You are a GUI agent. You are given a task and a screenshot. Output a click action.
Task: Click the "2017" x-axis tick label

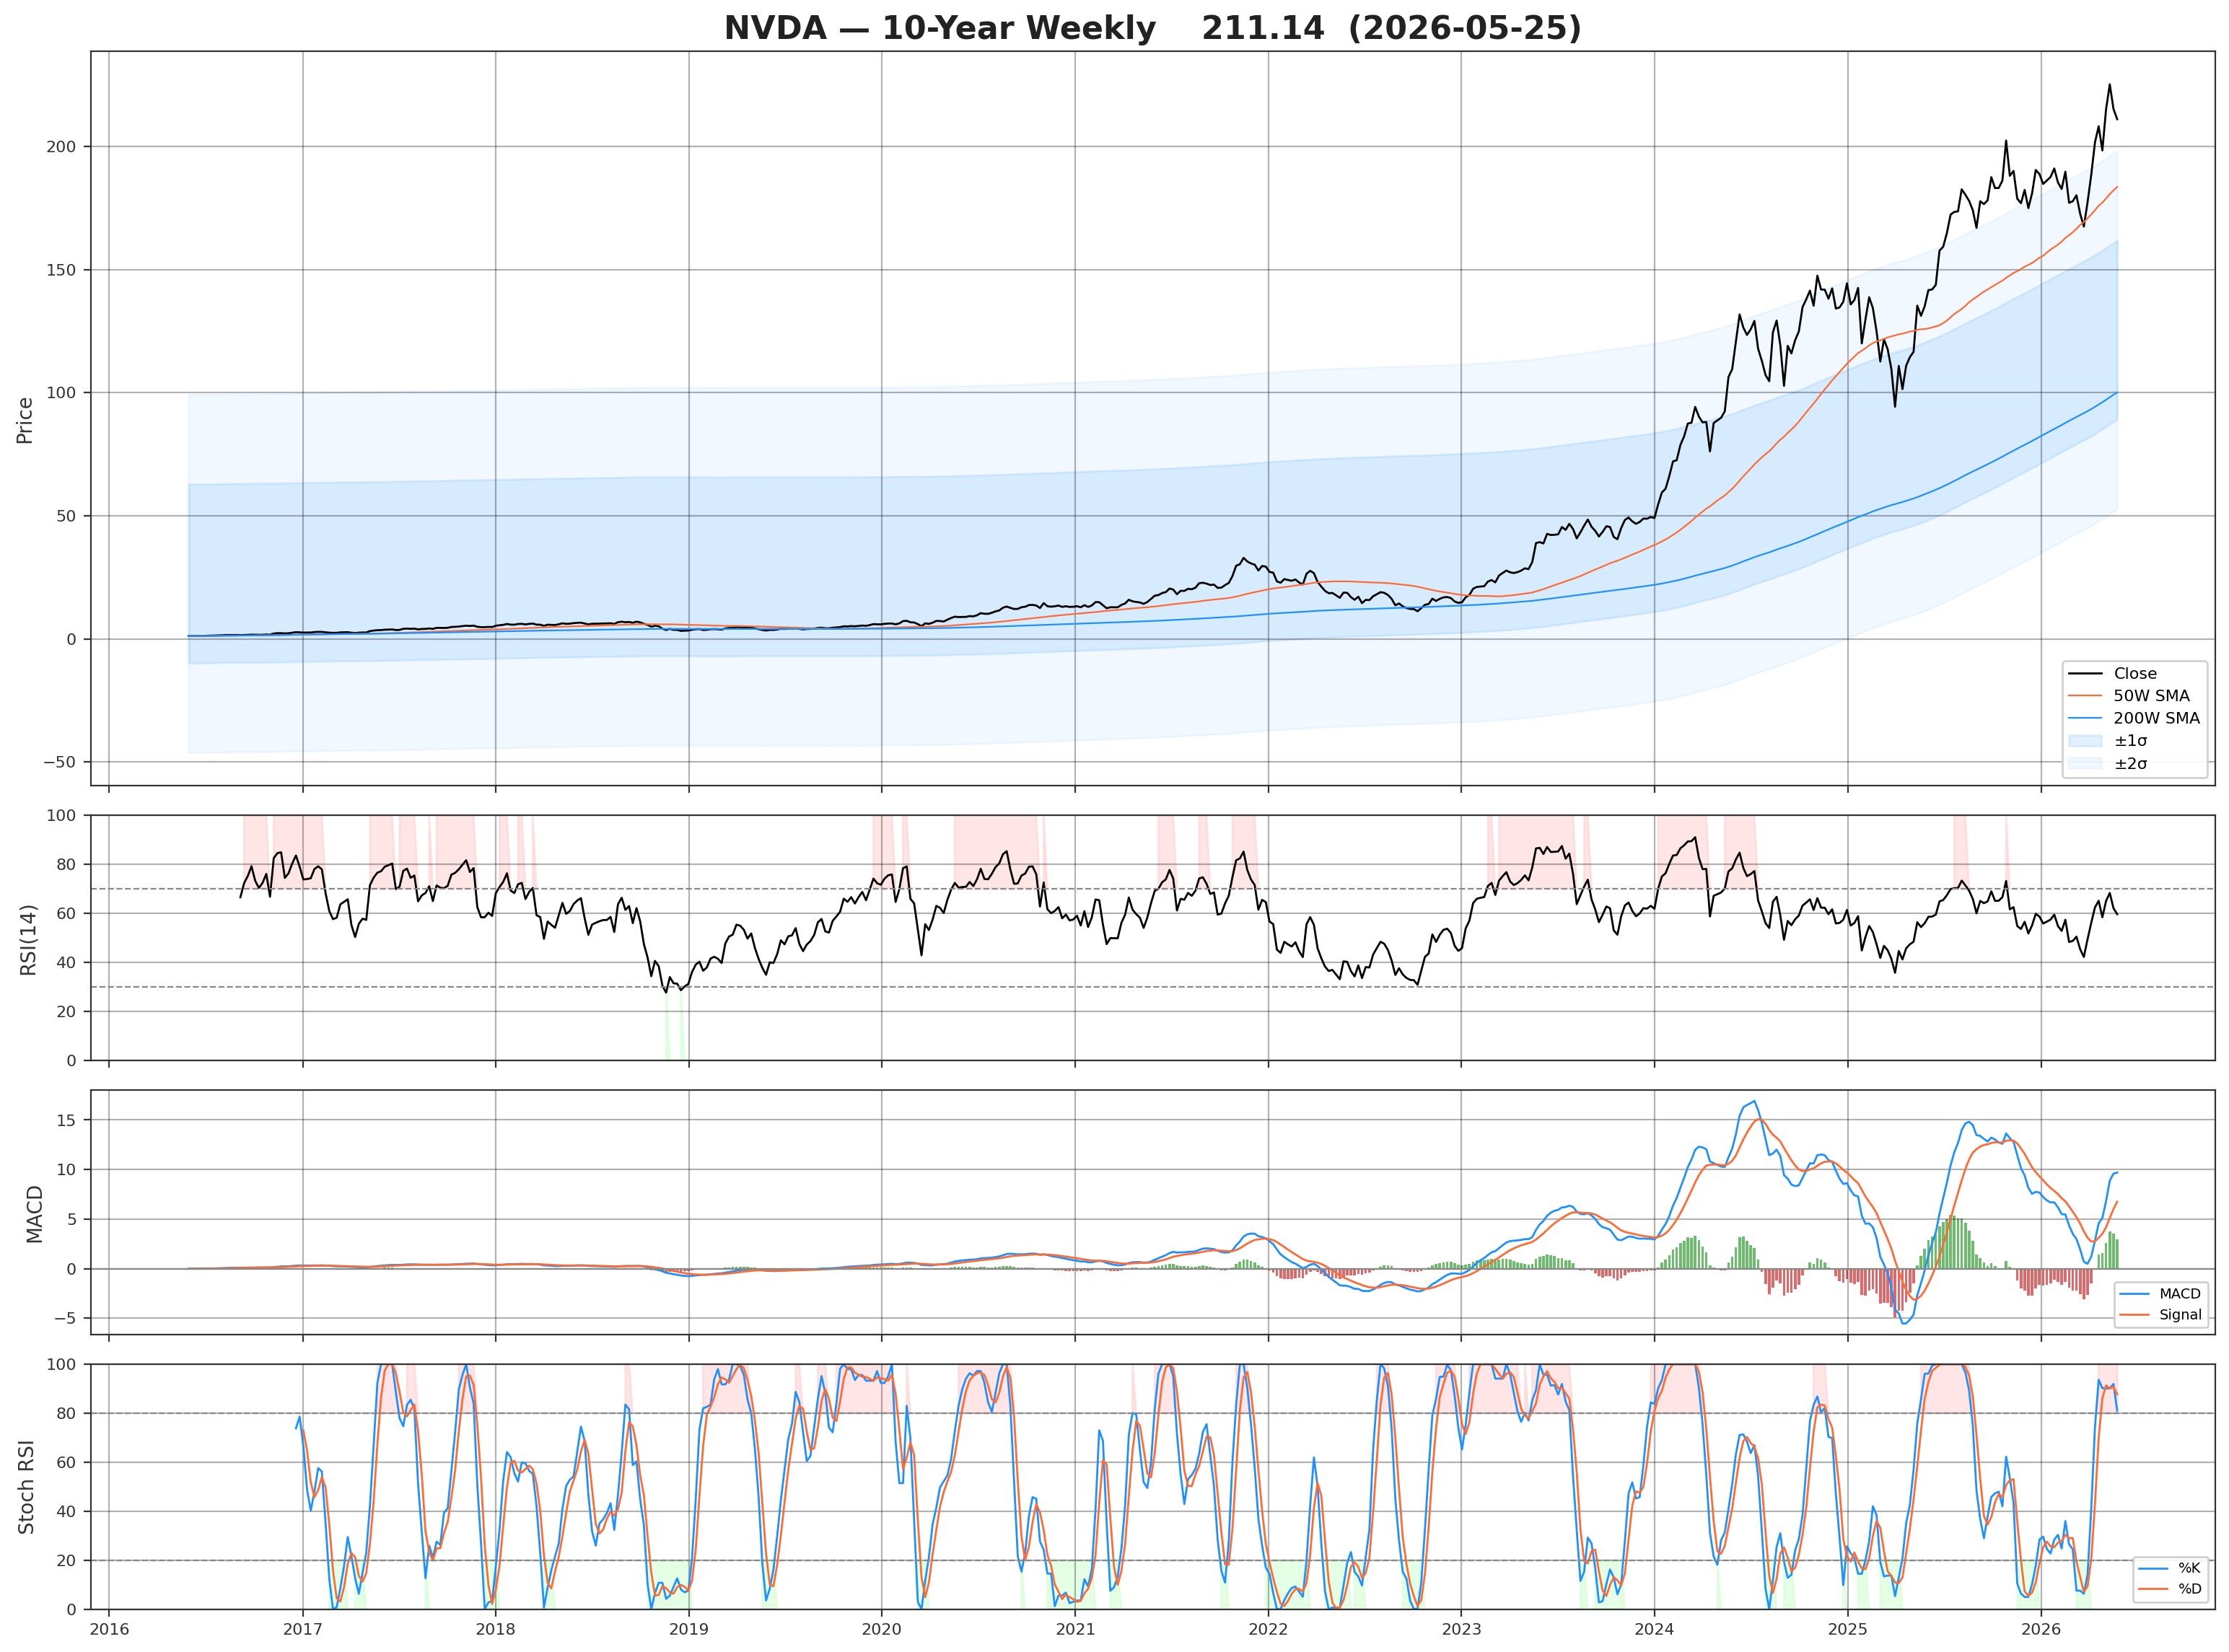pyautogui.click(x=302, y=1629)
